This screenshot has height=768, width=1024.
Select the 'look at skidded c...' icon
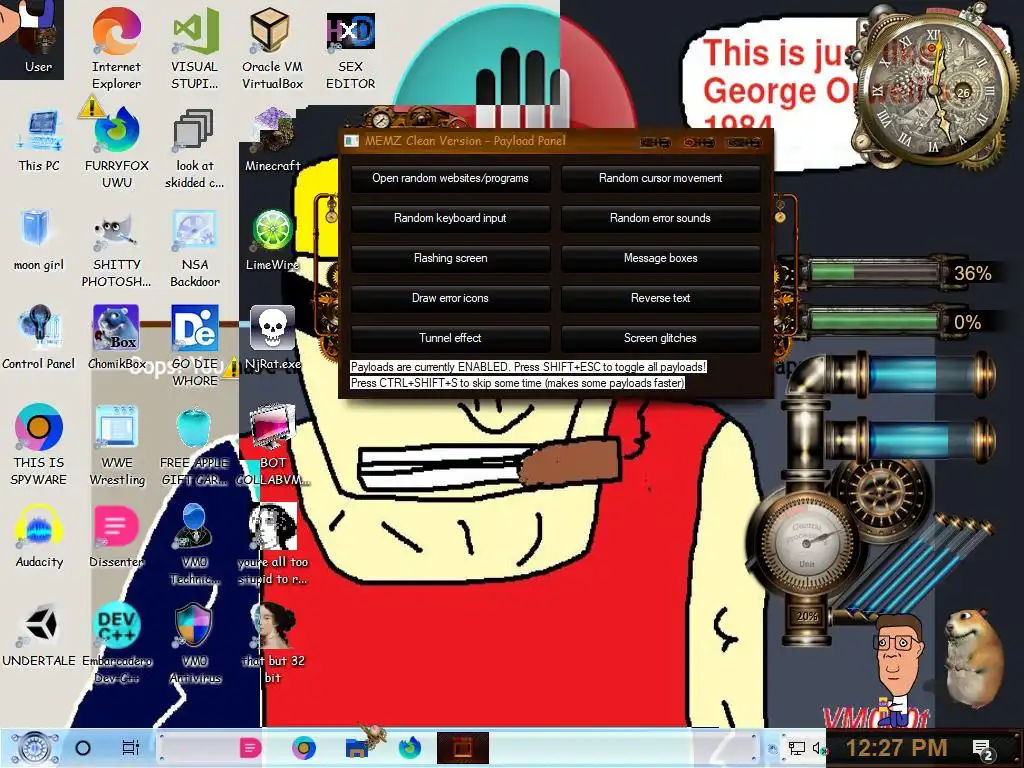coord(195,146)
